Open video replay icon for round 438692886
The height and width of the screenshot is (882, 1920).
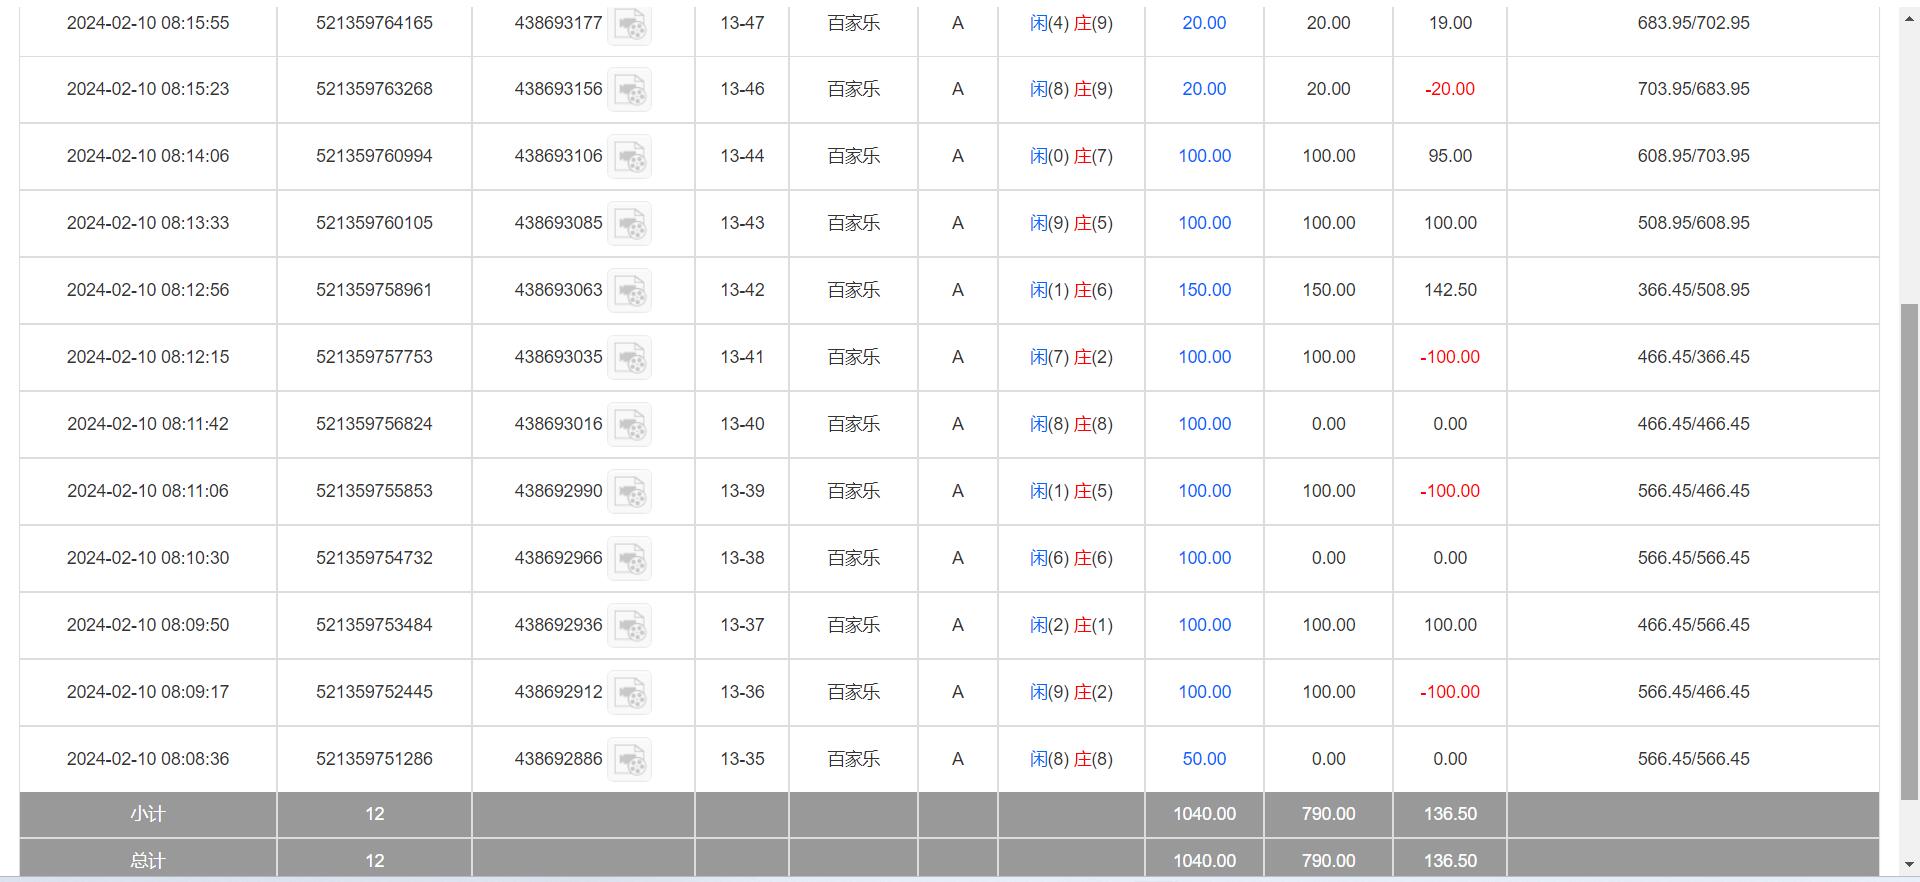click(x=630, y=760)
